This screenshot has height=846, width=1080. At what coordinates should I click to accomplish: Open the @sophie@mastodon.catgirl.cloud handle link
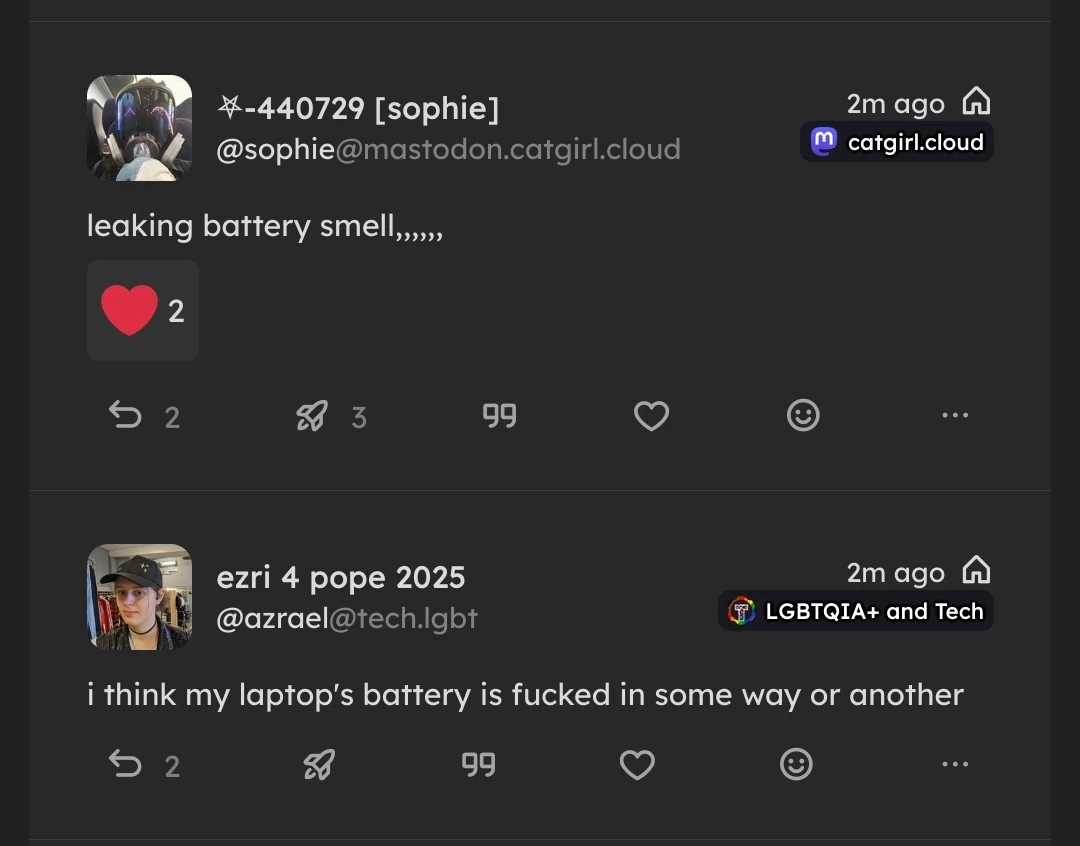[x=448, y=149]
